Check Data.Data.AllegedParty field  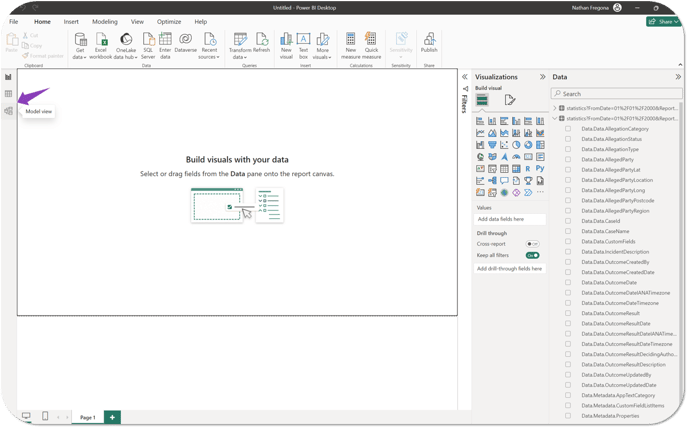point(568,160)
